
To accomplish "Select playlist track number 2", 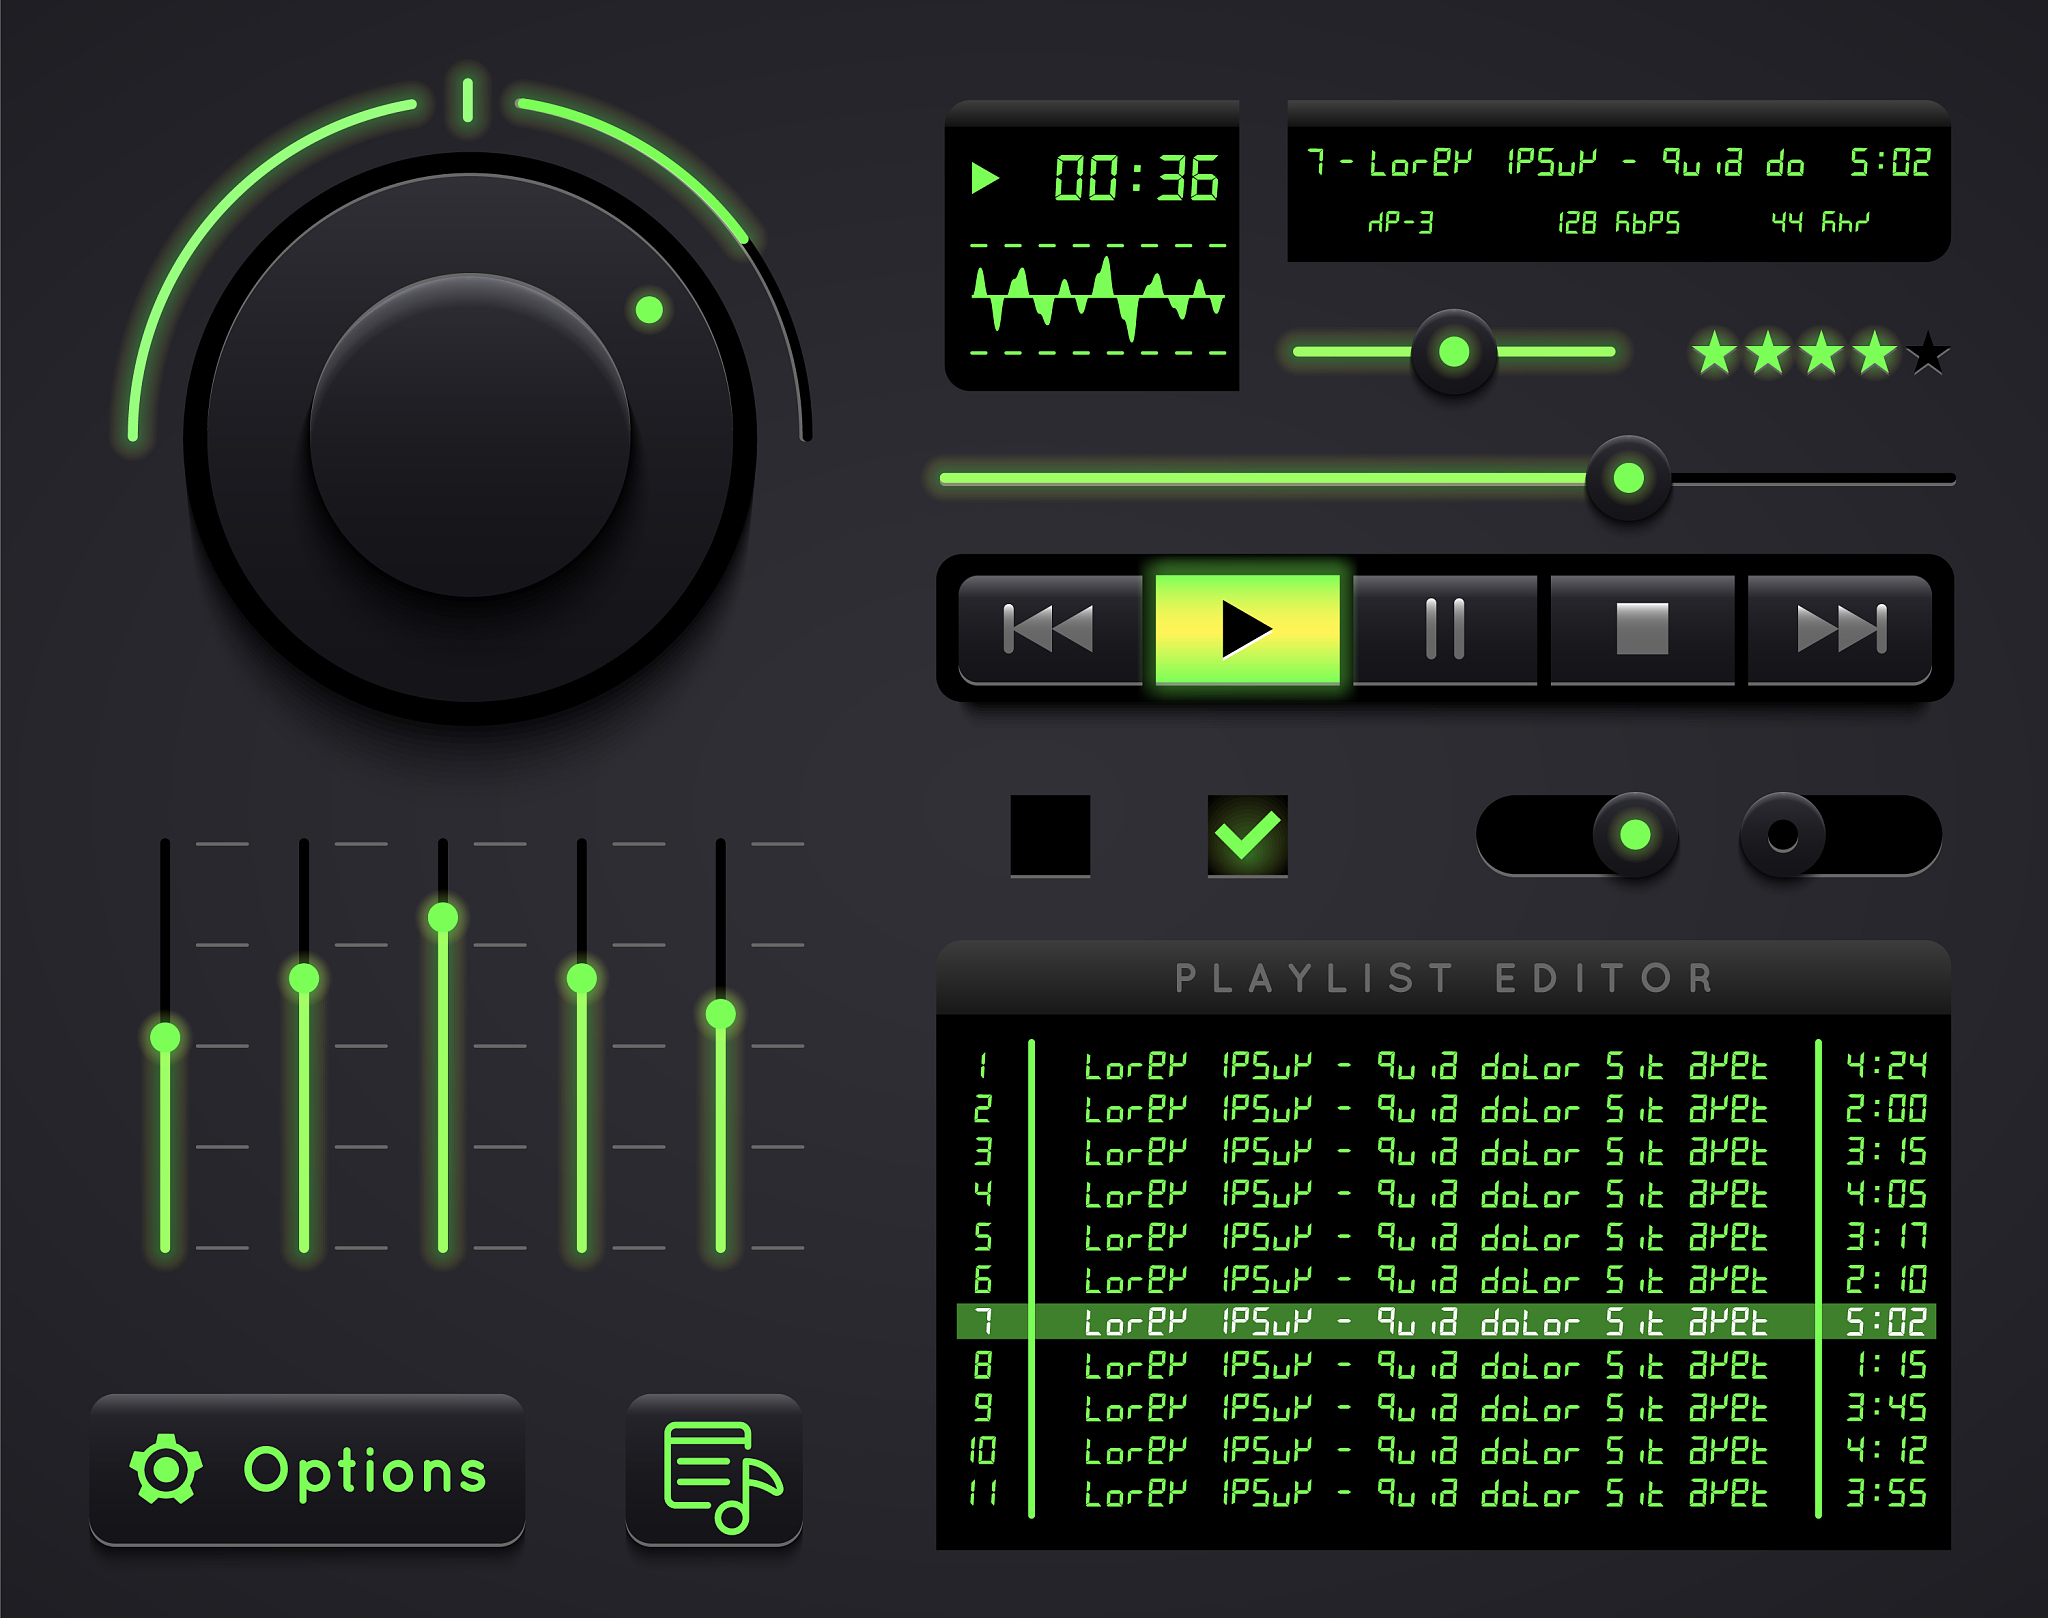I will [1447, 1109].
